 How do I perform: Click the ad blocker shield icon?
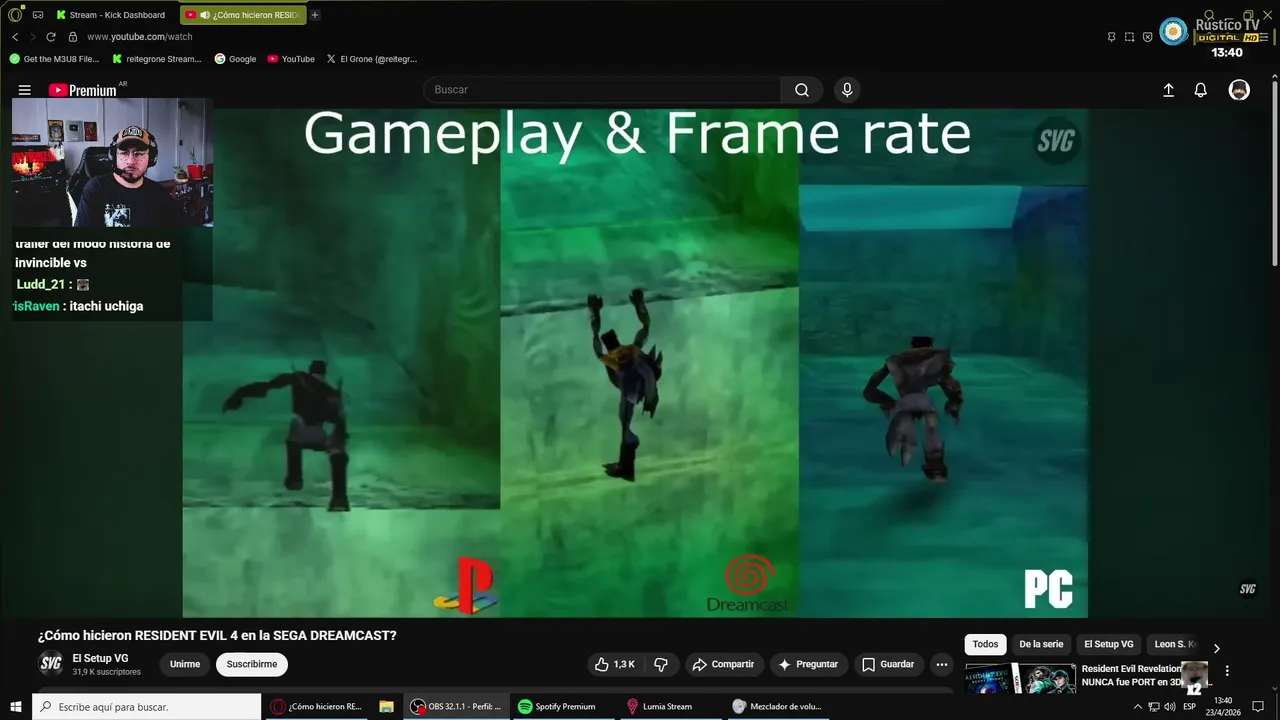point(1147,37)
